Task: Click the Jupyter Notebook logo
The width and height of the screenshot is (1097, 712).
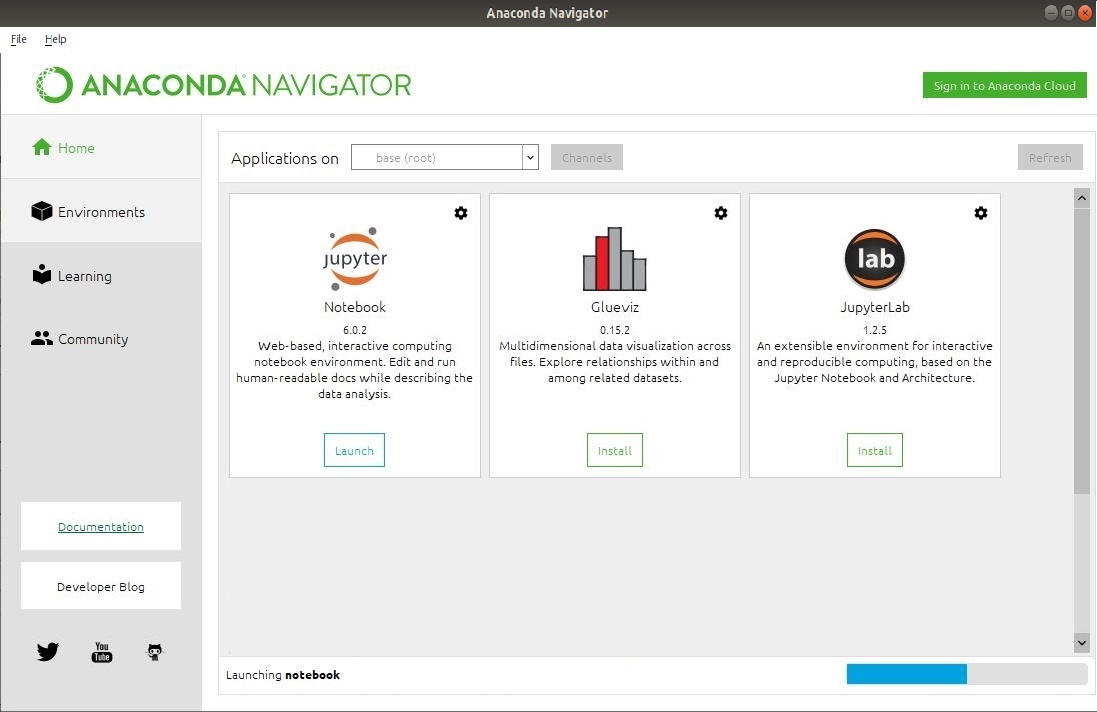Action: (x=355, y=259)
